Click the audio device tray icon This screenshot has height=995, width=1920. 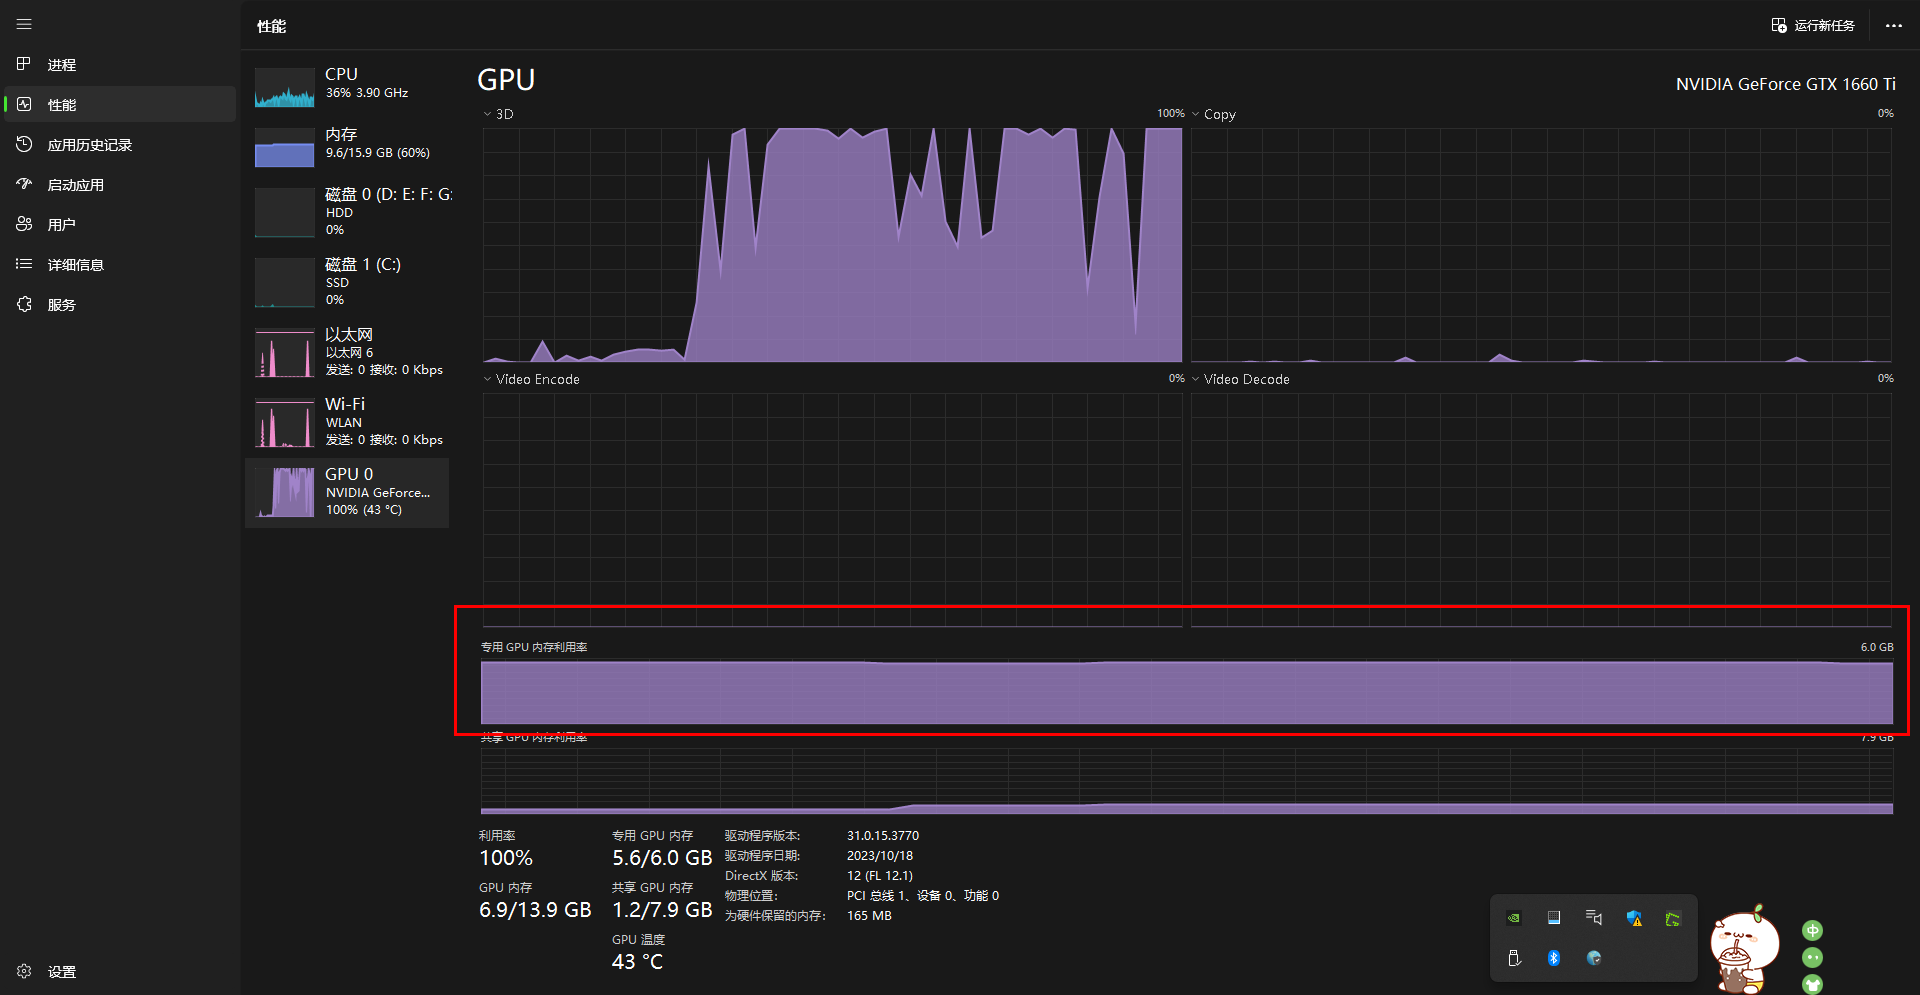(x=1594, y=918)
